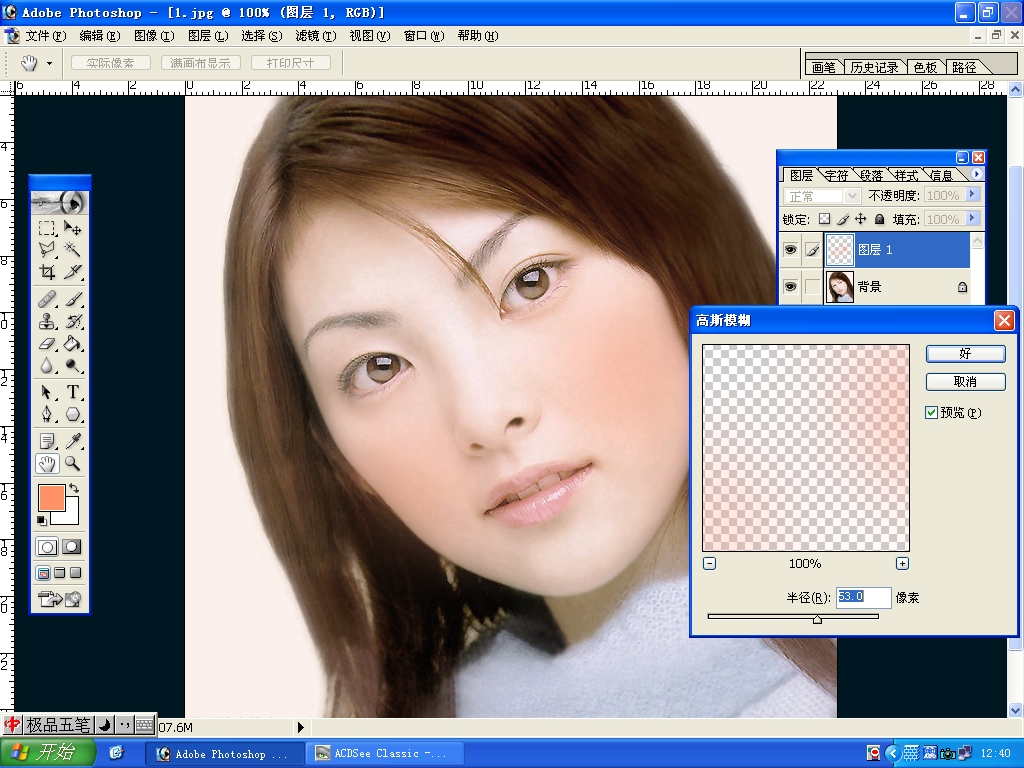Select the Hand tool in toolbox
This screenshot has width=1024, height=768.
pos(46,464)
